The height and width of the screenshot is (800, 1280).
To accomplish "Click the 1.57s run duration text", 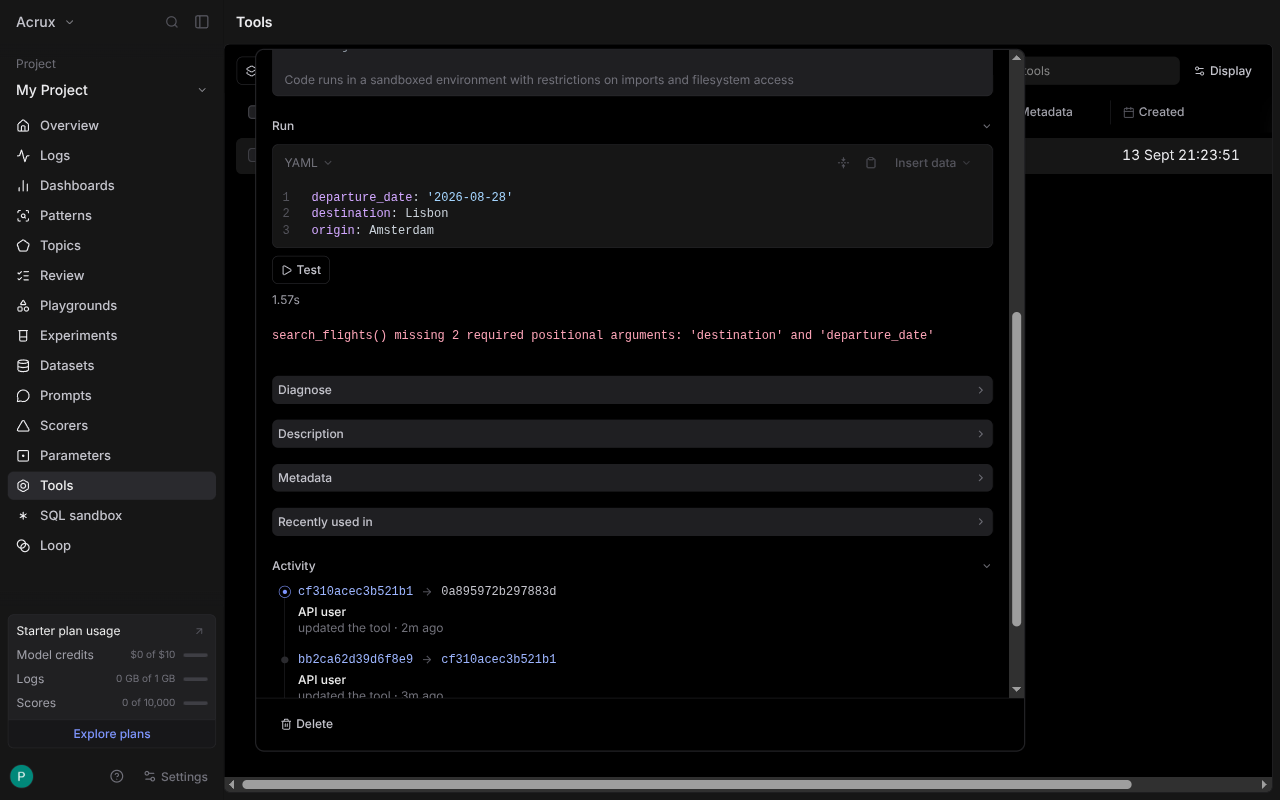I will 286,300.
